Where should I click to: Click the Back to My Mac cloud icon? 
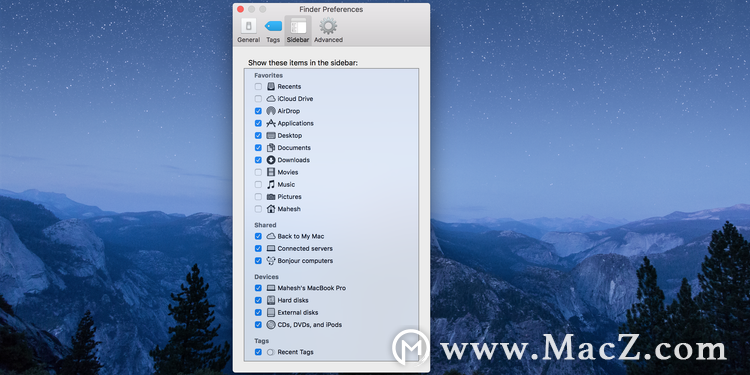tap(271, 236)
